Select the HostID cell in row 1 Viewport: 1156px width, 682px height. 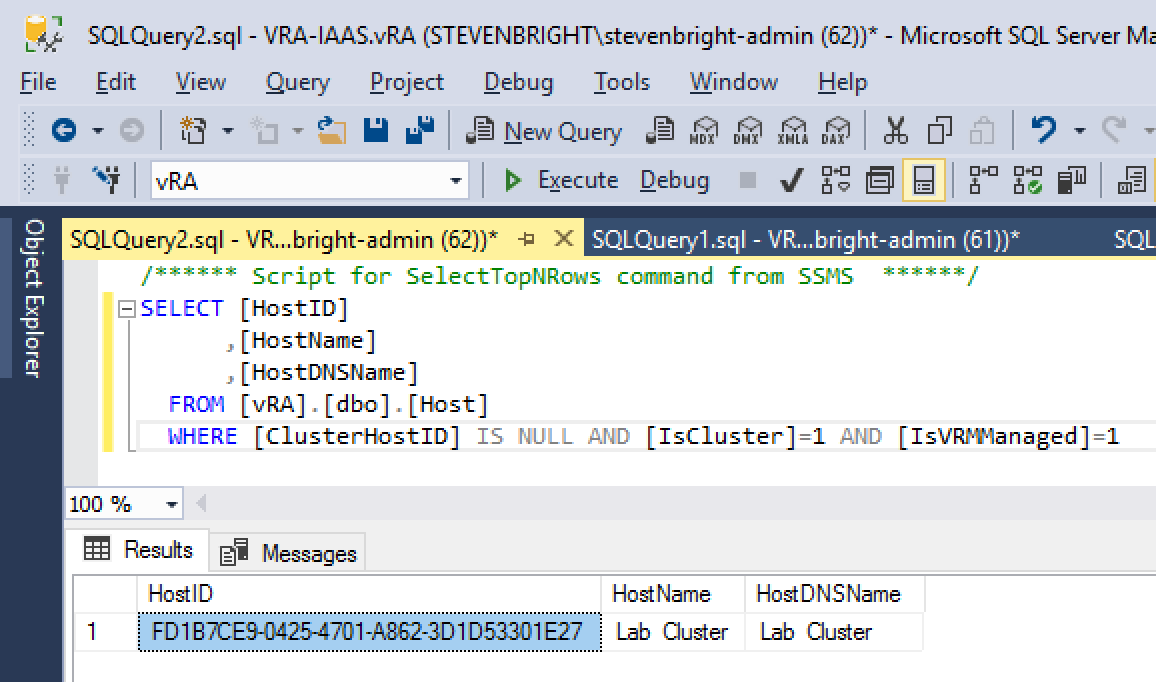tap(367, 632)
